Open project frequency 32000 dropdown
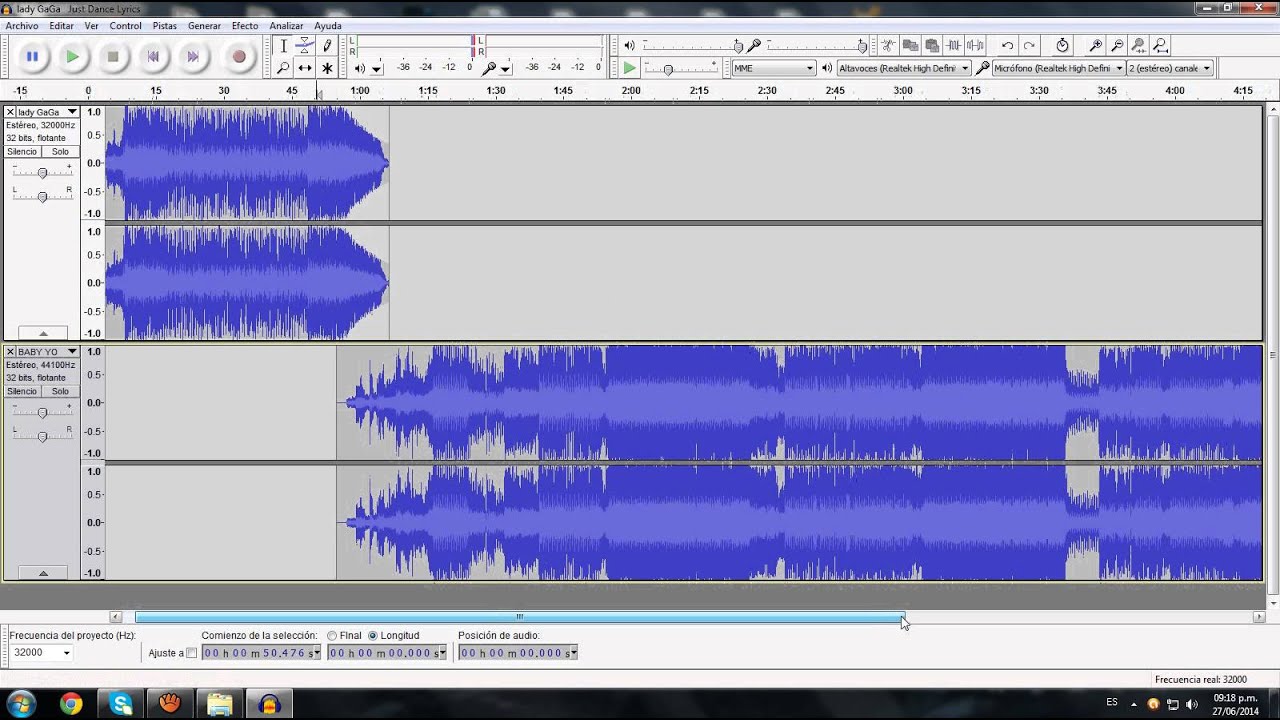 [41, 652]
